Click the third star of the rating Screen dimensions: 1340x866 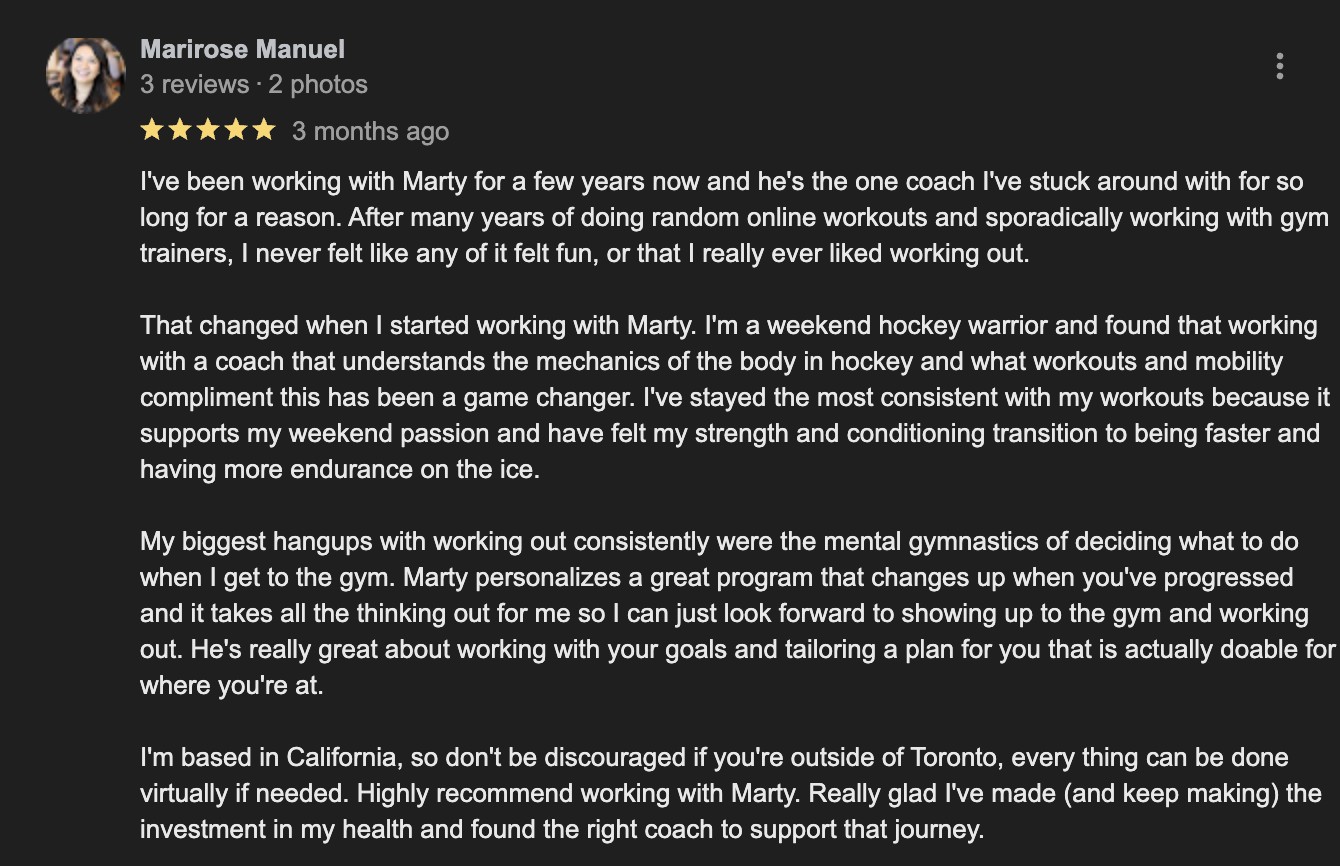[x=208, y=130]
